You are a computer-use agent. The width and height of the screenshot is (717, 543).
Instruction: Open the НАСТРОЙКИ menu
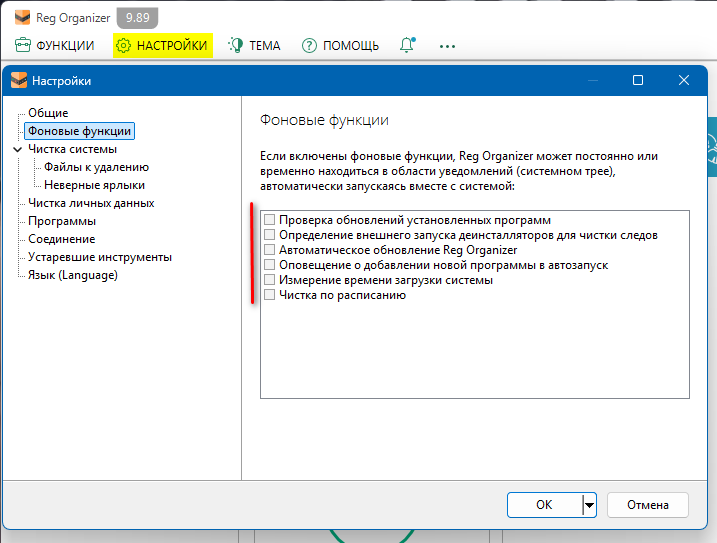162,45
